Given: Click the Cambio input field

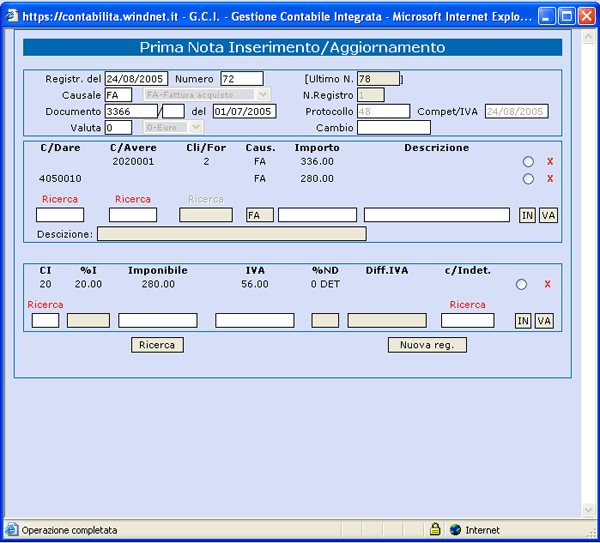Looking at the screenshot, I should pyautogui.click(x=394, y=127).
